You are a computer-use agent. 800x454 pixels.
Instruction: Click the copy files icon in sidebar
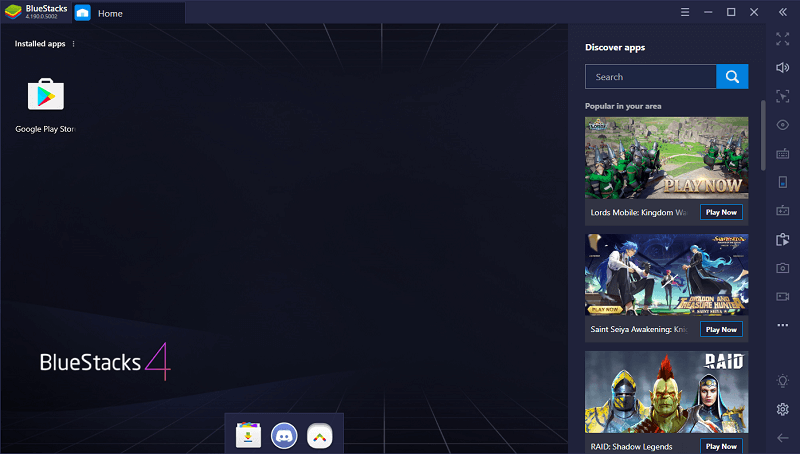(783, 239)
